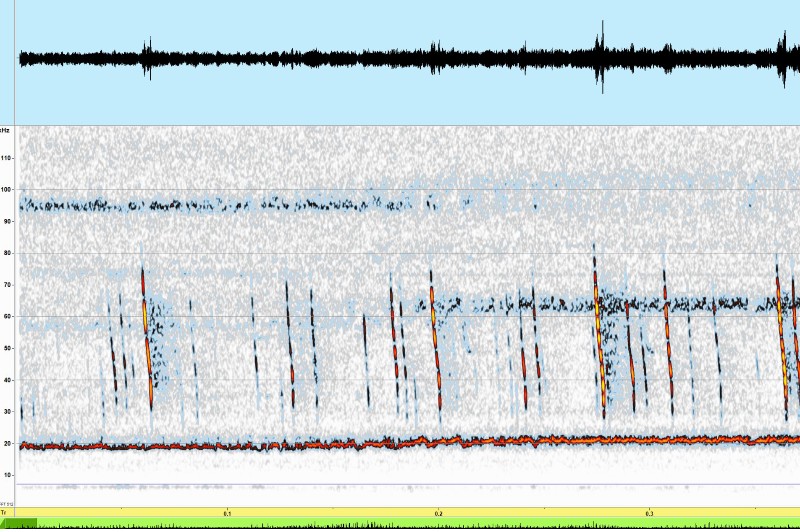Click the kHz unit label atop the axis
Image resolution: width=800 pixels, height=532 pixels.
click(x=6, y=130)
